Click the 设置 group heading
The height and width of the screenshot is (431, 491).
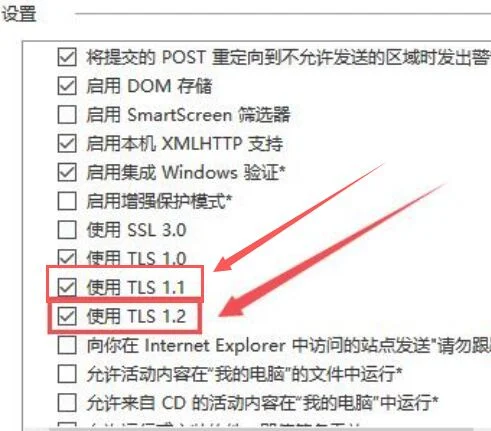(x=19, y=14)
